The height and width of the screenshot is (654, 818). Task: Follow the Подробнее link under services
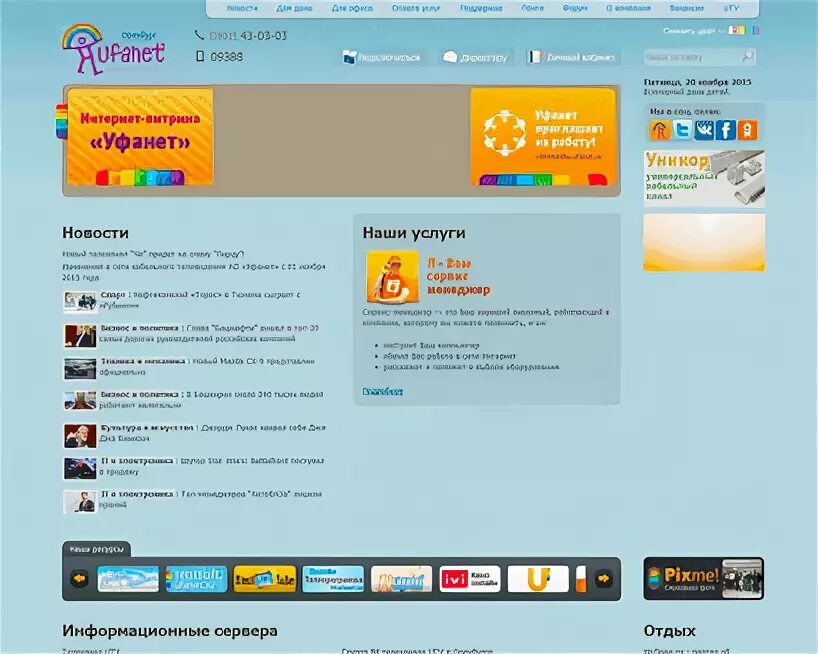382,391
